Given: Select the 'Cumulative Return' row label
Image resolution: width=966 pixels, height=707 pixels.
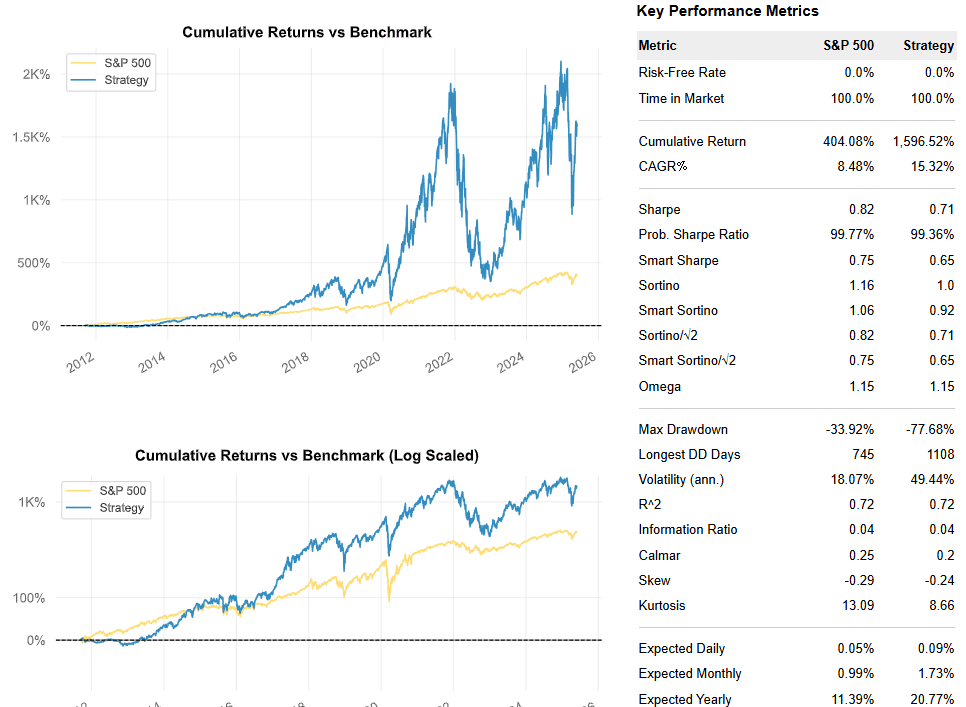Looking at the screenshot, I should pos(692,141).
